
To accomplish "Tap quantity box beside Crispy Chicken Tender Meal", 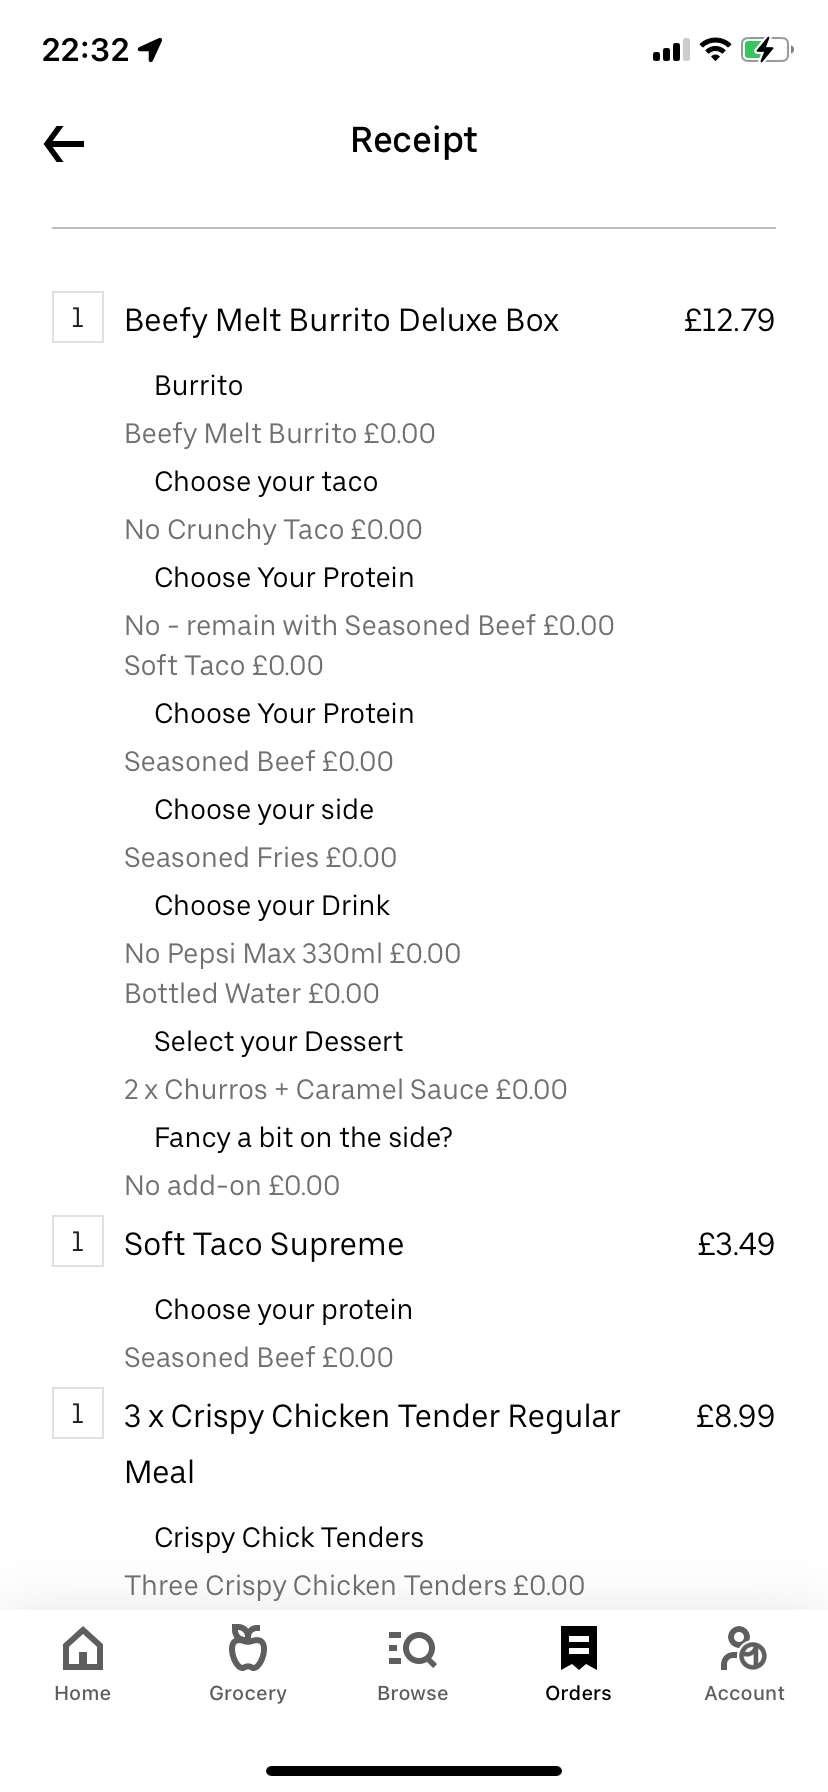I will pos(78,1414).
